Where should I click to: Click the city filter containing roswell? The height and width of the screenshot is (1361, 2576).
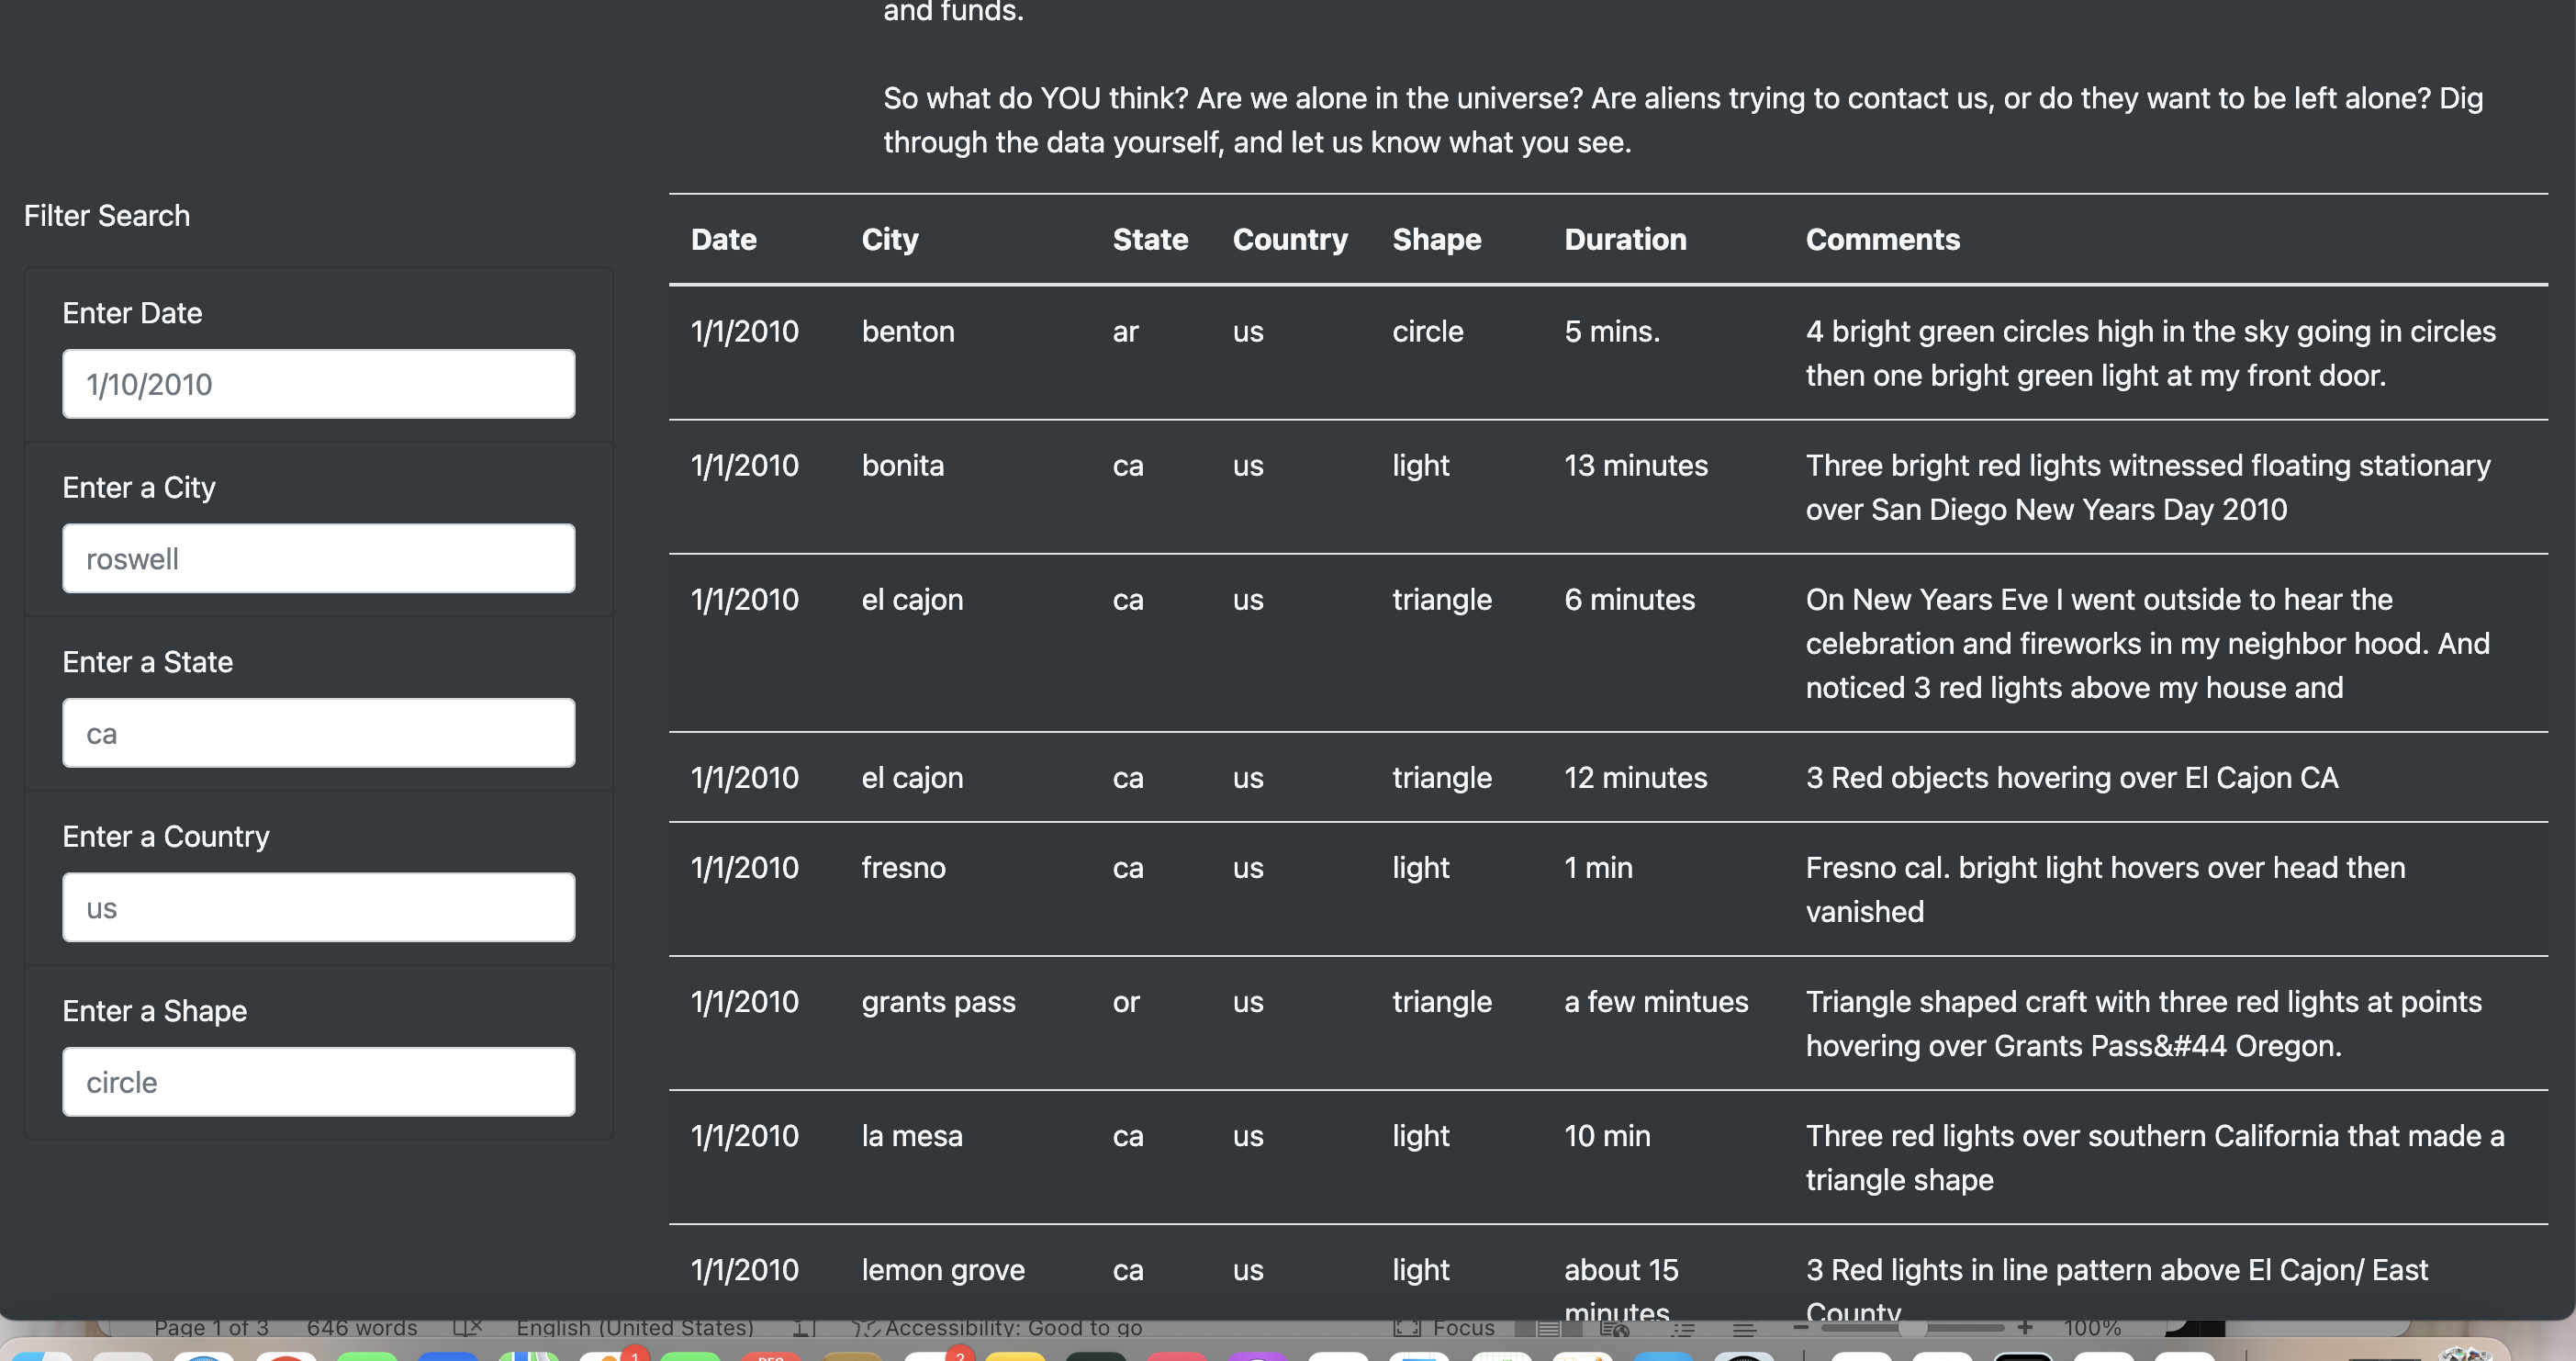(318, 558)
